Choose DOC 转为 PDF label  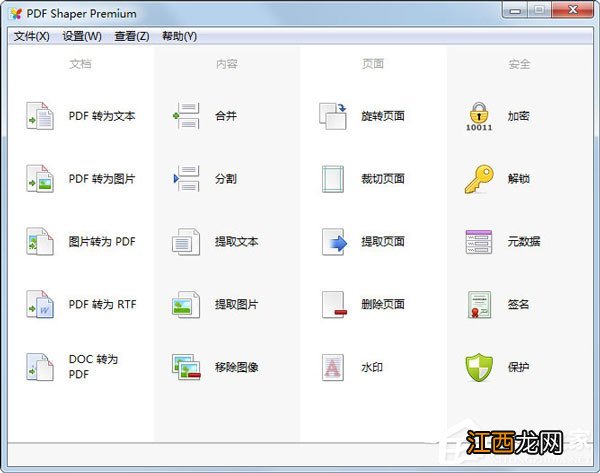click(93, 367)
